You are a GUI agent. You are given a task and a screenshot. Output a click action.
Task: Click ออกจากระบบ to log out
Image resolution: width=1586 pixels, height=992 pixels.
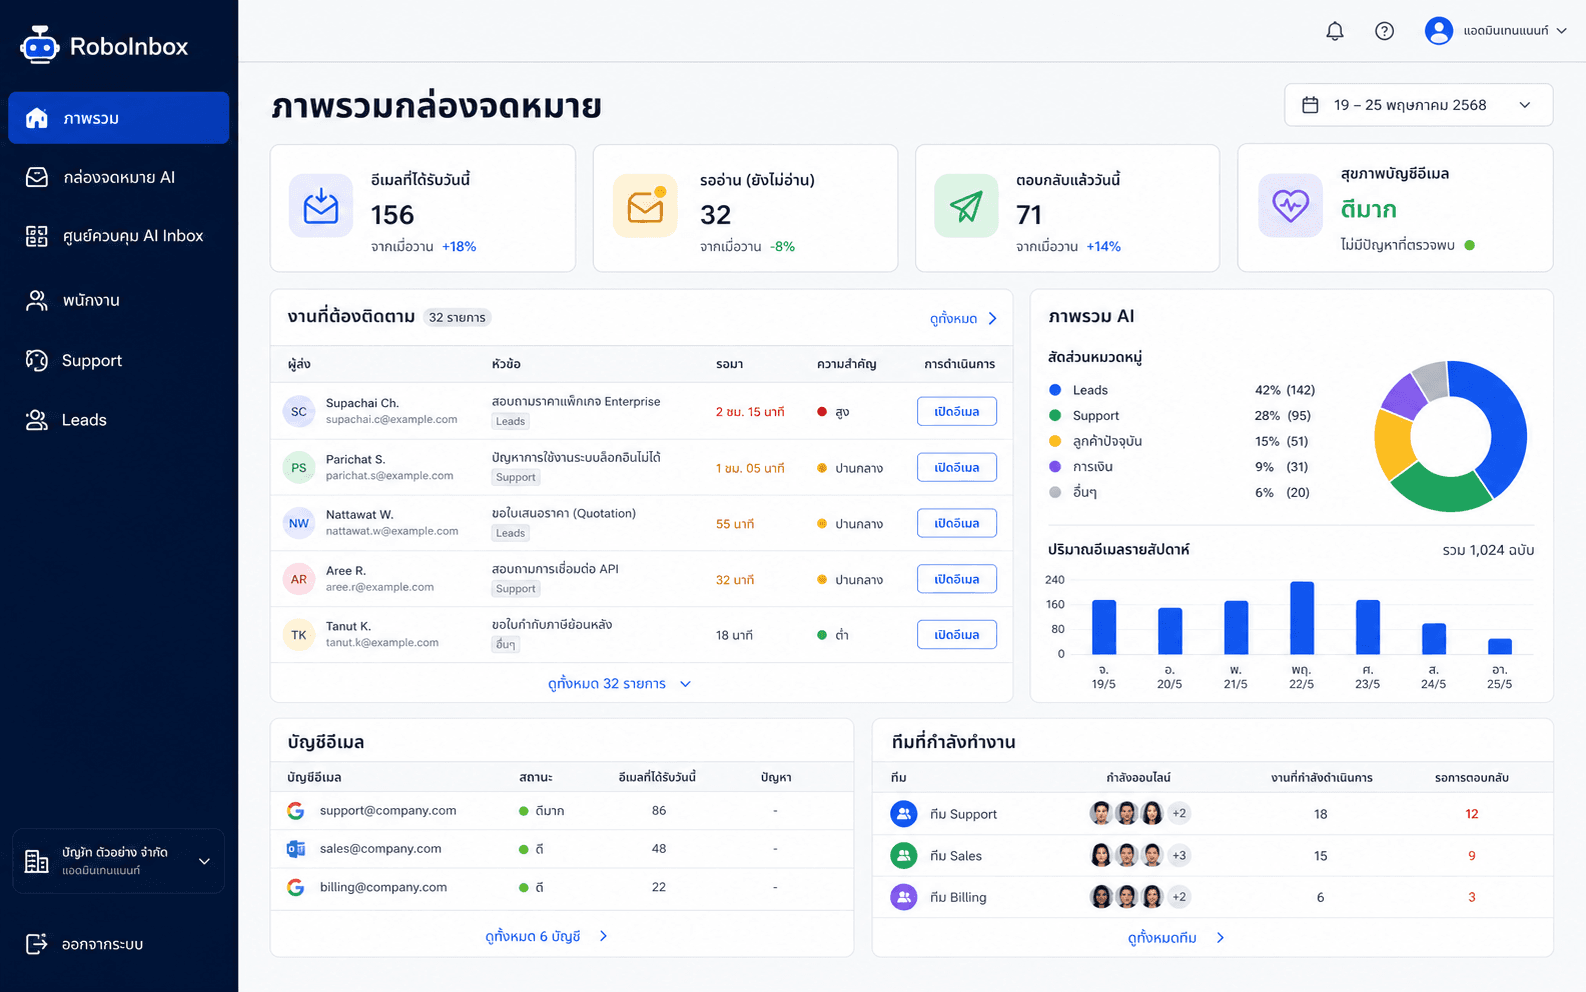click(85, 944)
